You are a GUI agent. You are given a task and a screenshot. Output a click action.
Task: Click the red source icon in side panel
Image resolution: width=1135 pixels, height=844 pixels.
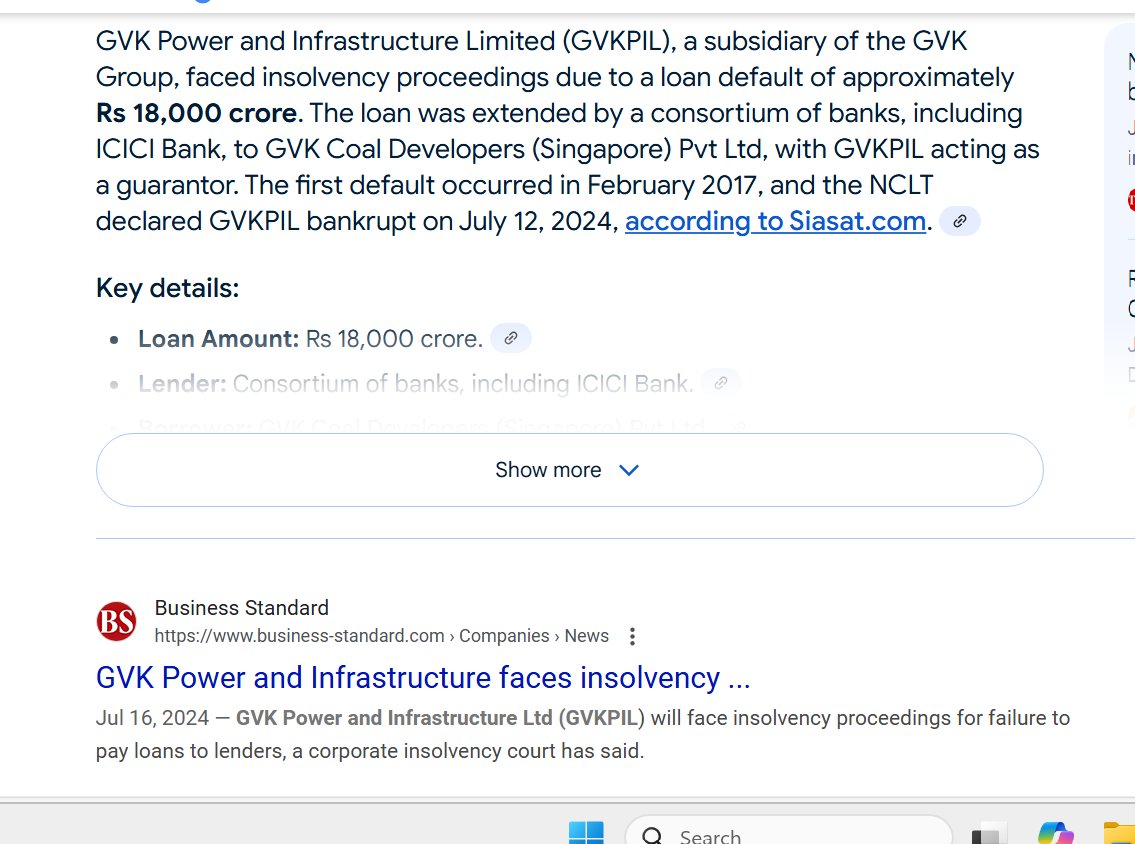(x=1131, y=200)
